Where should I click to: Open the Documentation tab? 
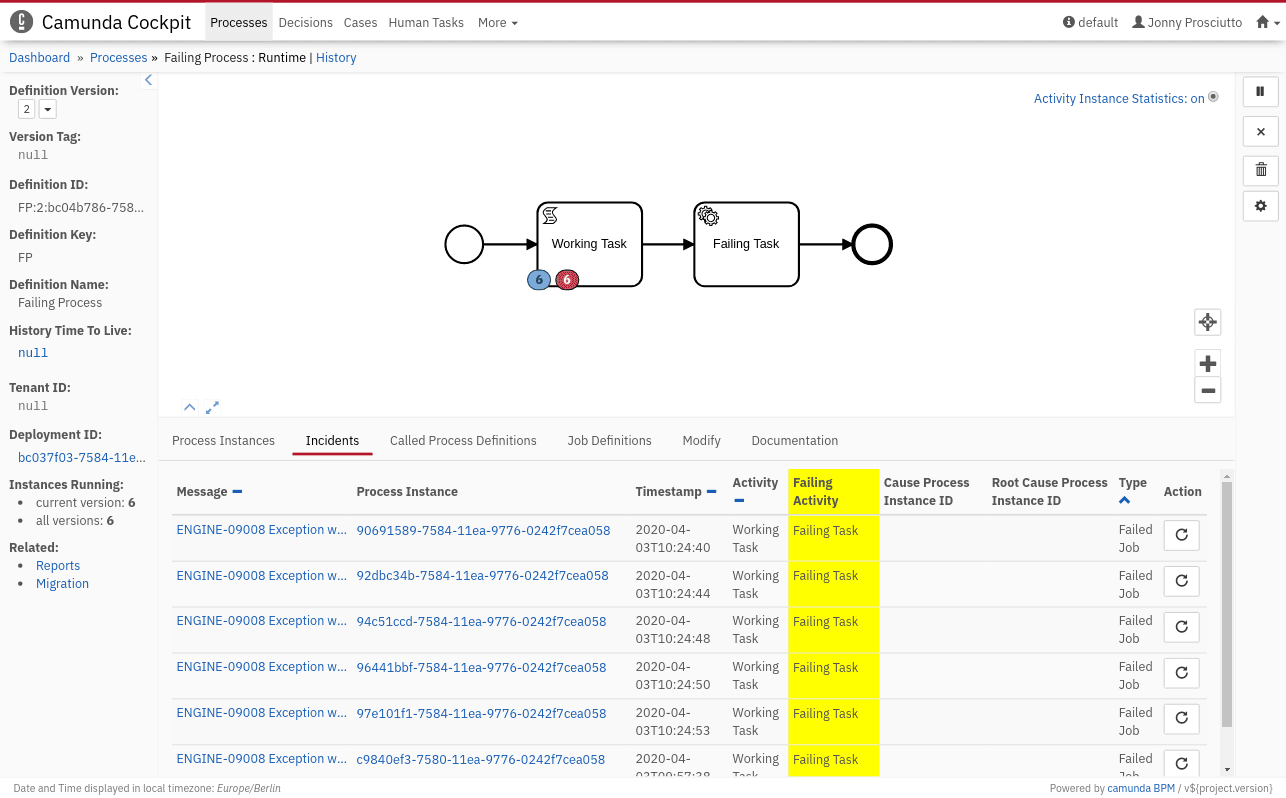(x=795, y=440)
